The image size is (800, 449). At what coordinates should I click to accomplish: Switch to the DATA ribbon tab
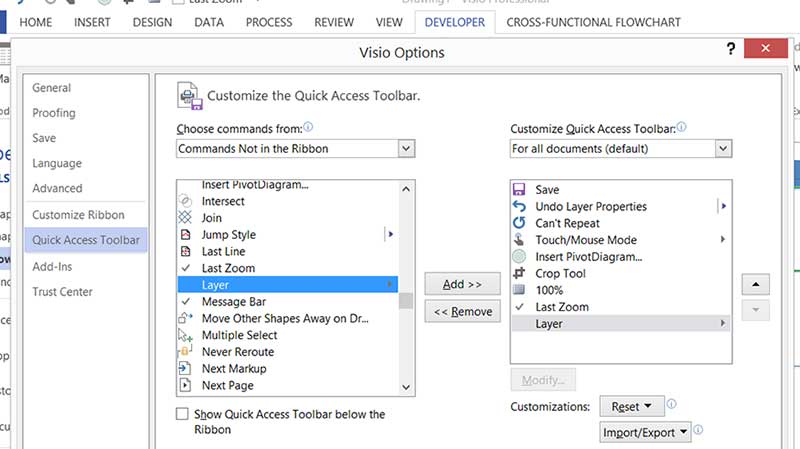pyautogui.click(x=209, y=22)
